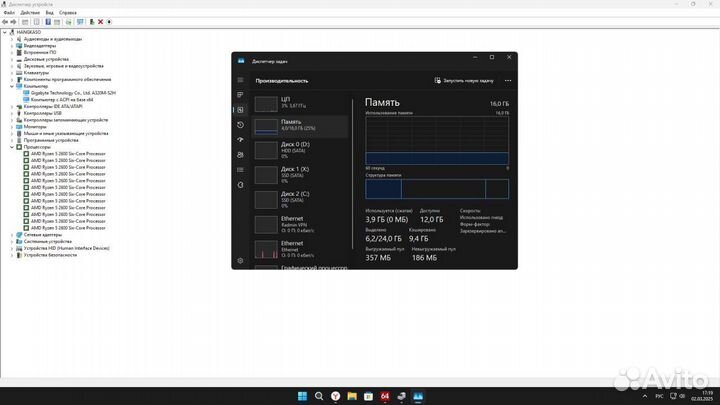Select Мыши и иные указывающие устройства item
Image resolution: width=720 pixels, height=405 pixels.
(66, 134)
